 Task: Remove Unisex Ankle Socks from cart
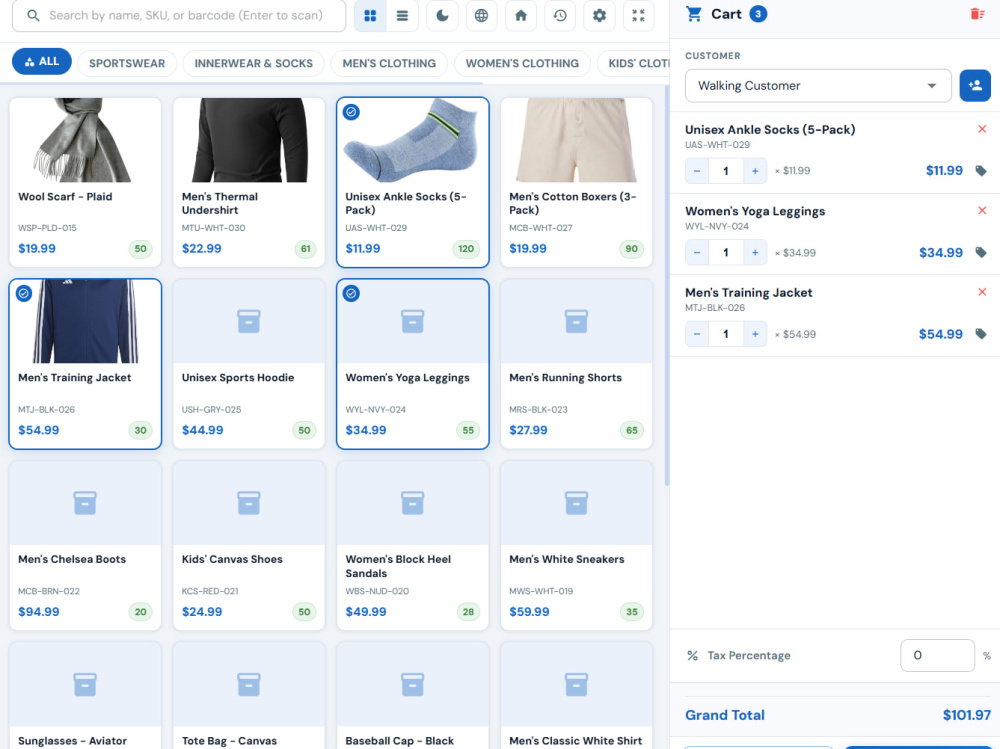point(982,129)
